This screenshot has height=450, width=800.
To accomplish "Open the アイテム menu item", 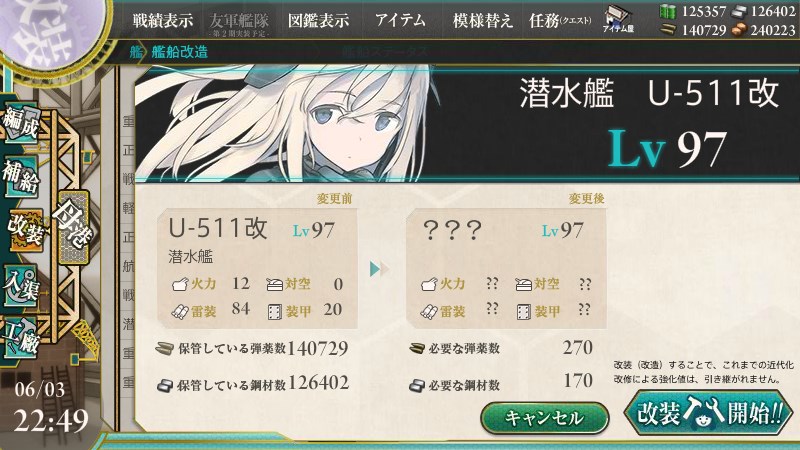I will 400,20.
